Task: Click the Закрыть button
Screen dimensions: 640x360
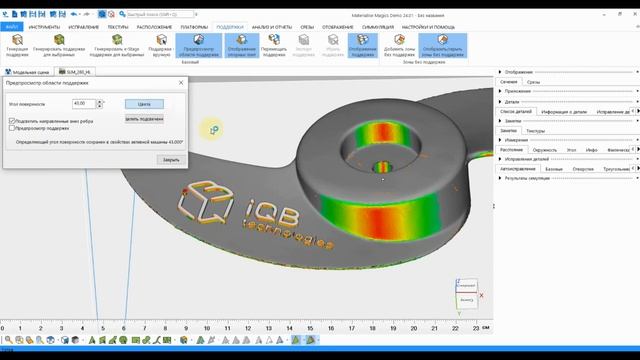Action: coord(171,160)
